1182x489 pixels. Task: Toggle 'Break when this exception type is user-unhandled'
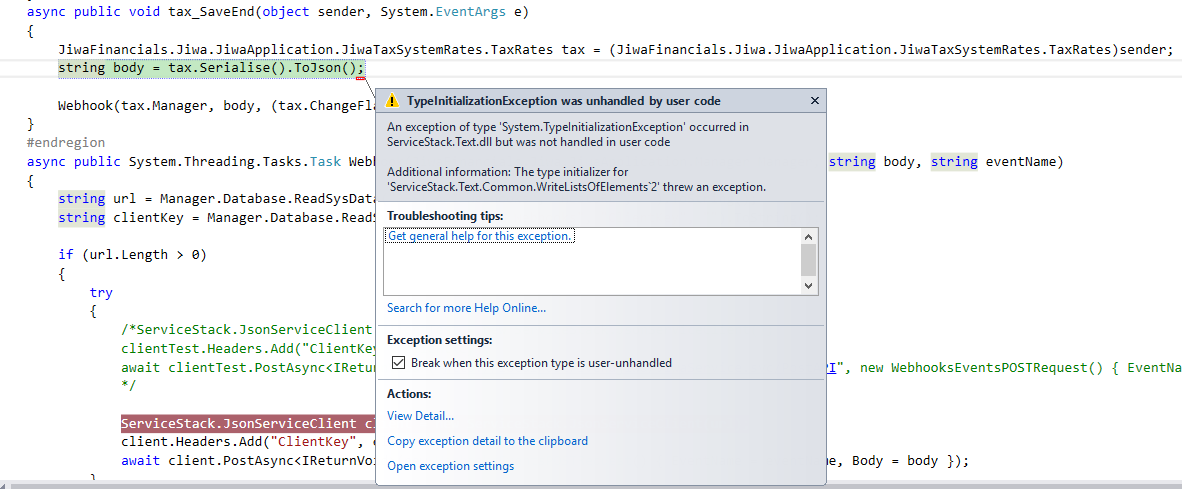[x=398, y=363]
